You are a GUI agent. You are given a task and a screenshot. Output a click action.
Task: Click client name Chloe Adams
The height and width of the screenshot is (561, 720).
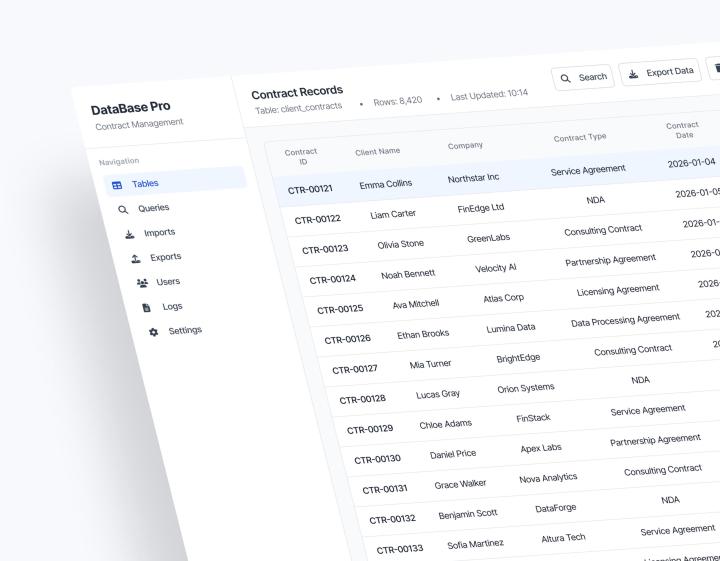coord(446,424)
